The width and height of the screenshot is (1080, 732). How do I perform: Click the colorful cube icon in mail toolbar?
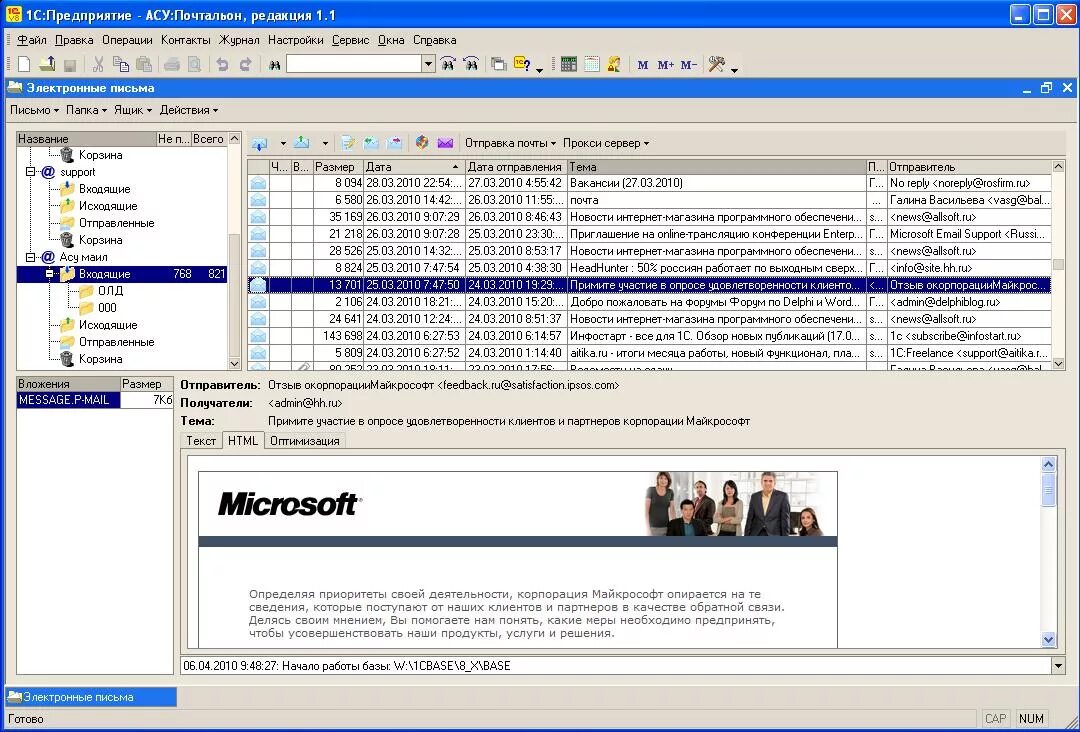click(422, 143)
